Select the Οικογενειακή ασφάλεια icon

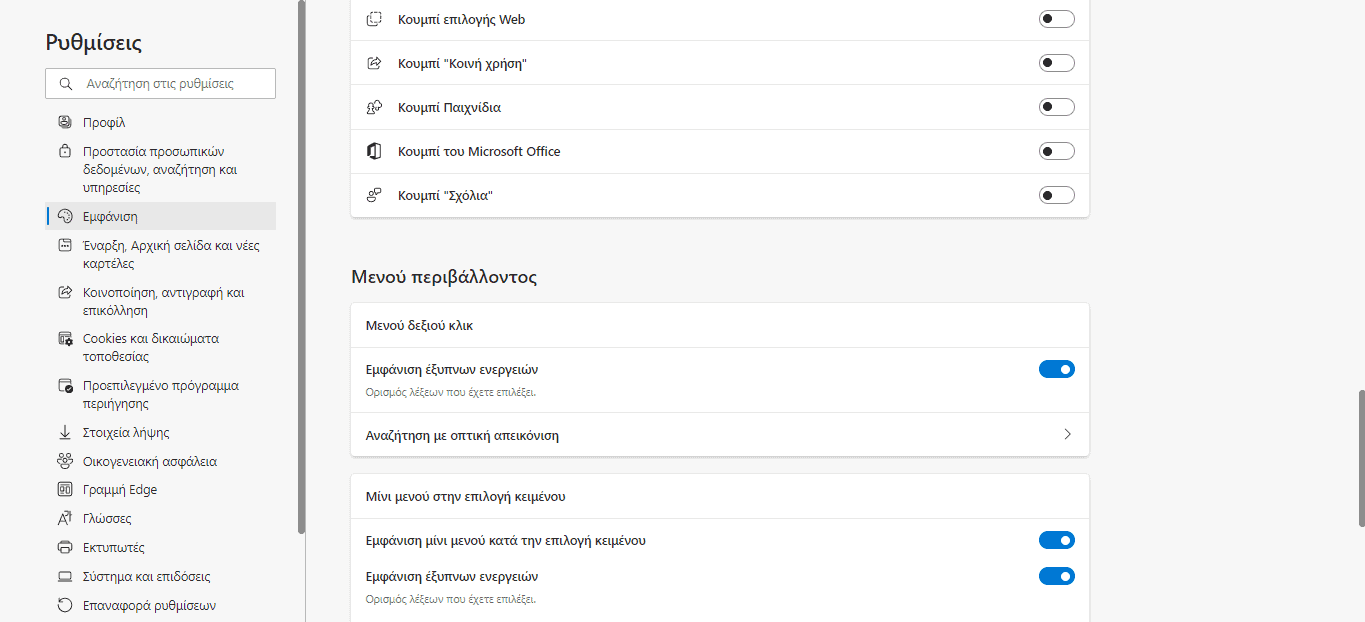pyautogui.click(x=65, y=461)
